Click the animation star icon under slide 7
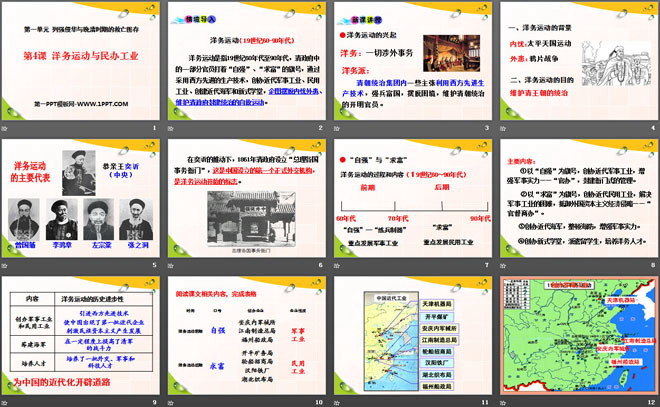The height and width of the screenshot is (407, 660). click(337, 266)
